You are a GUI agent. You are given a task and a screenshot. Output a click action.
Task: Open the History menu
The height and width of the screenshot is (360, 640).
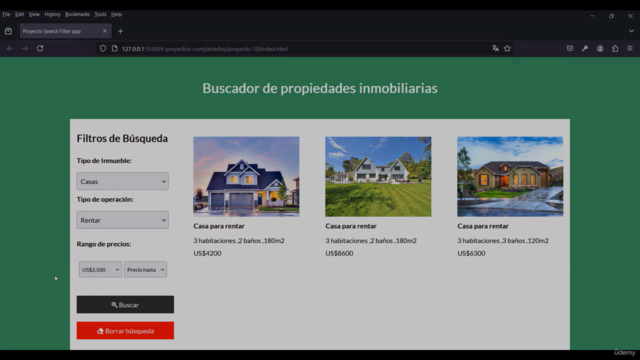pyautogui.click(x=52, y=14)
